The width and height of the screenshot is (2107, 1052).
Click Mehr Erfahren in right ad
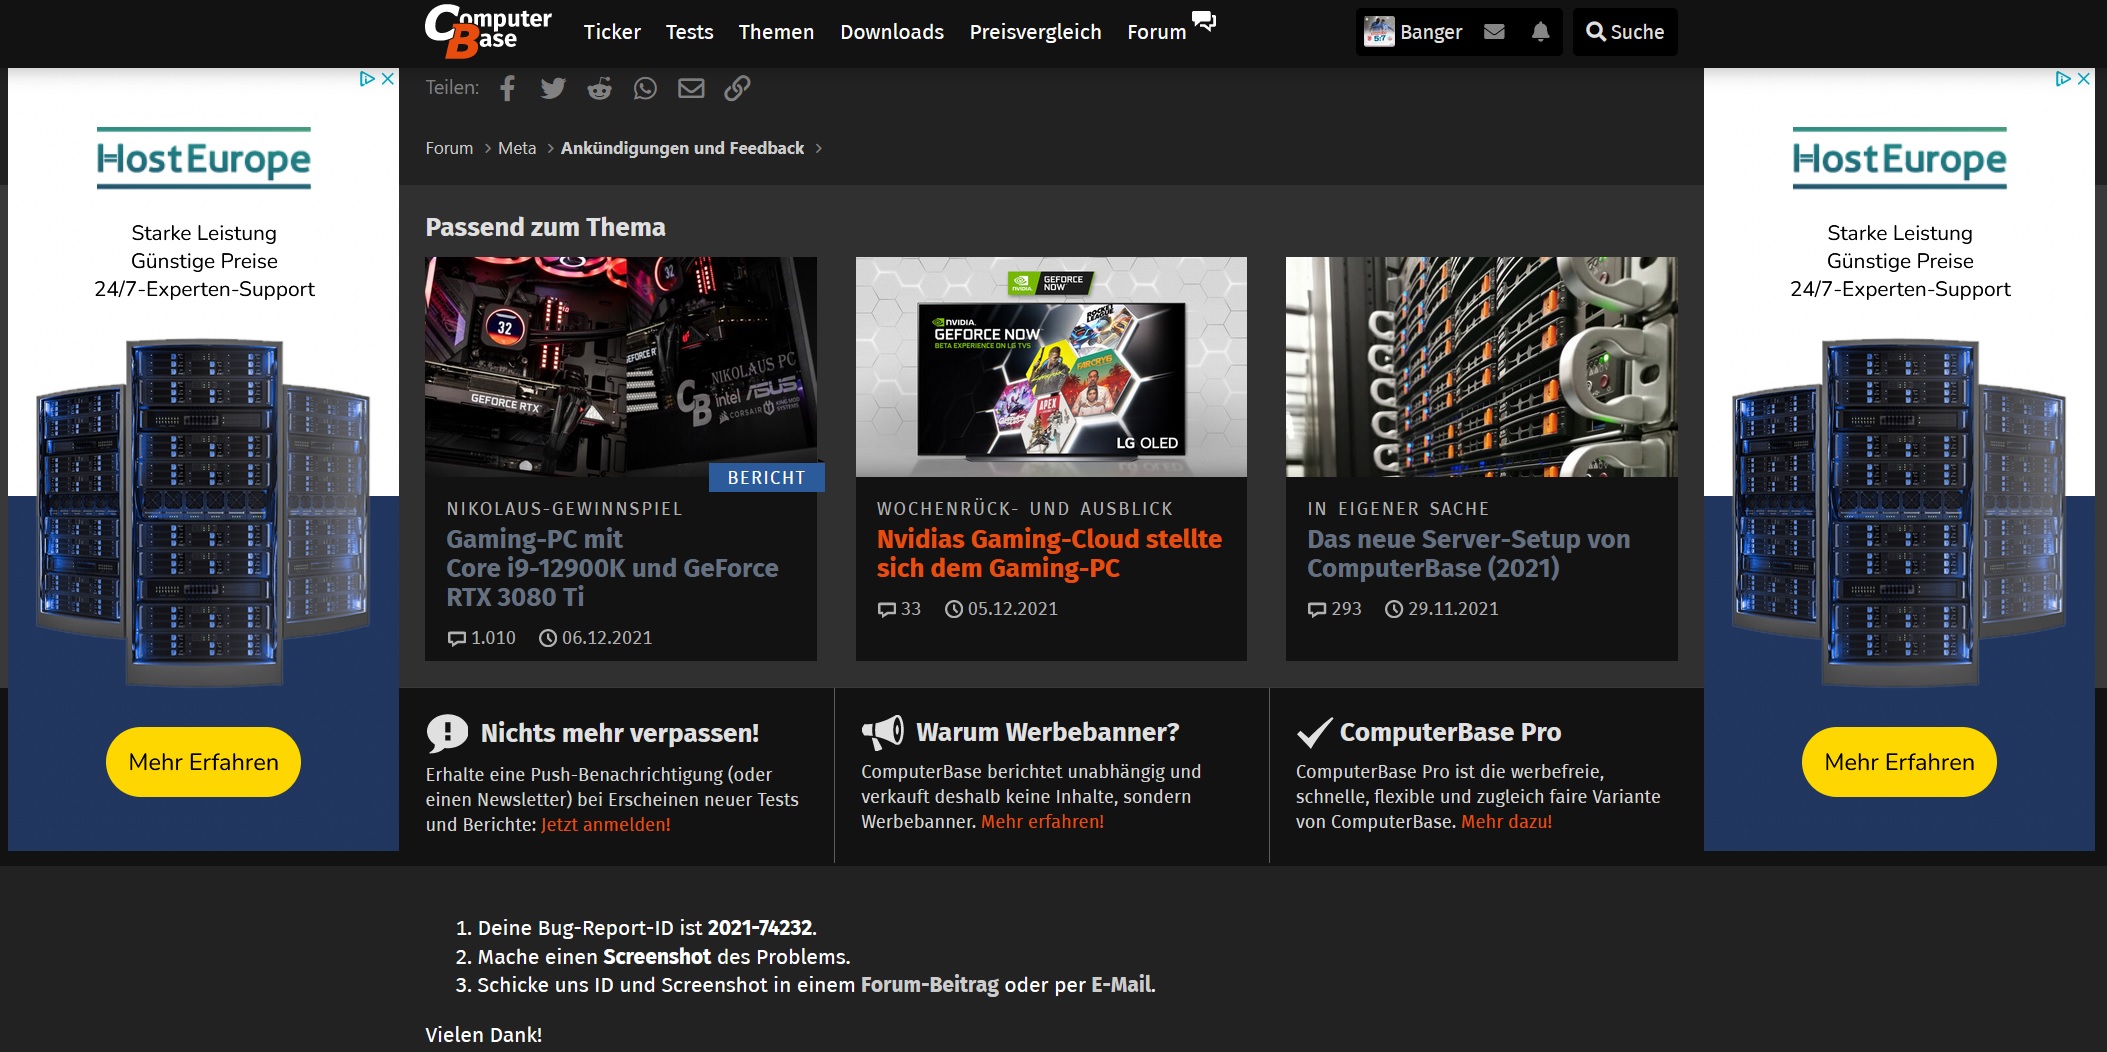click(1899, 762)
